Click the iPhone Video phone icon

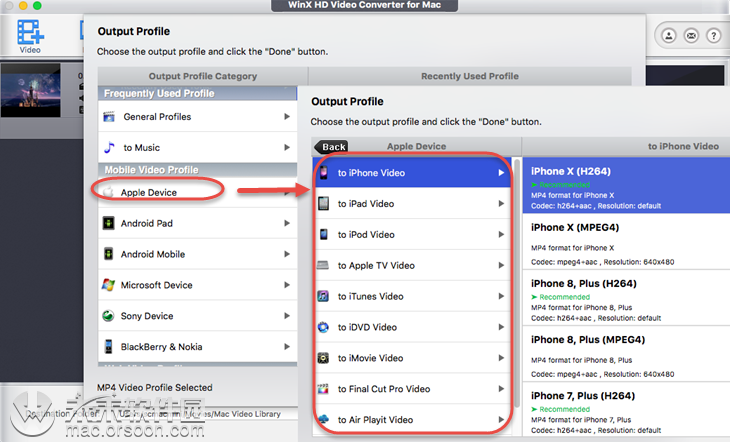(x=323, y=172)
